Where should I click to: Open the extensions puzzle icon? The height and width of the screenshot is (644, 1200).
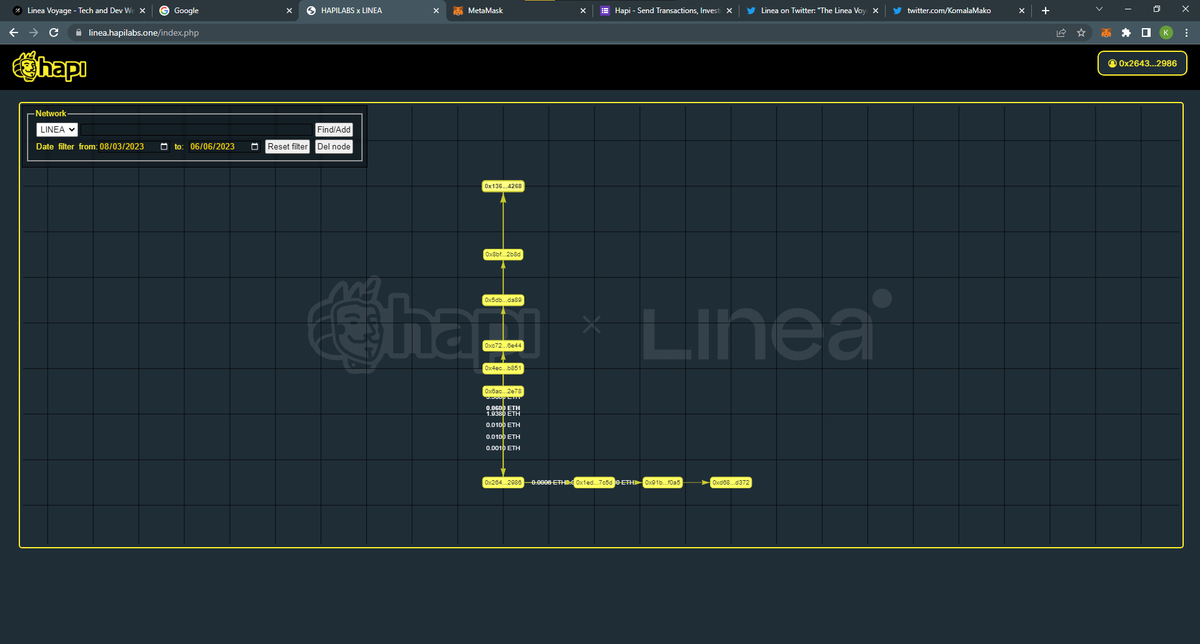(x=1127, y=32)
